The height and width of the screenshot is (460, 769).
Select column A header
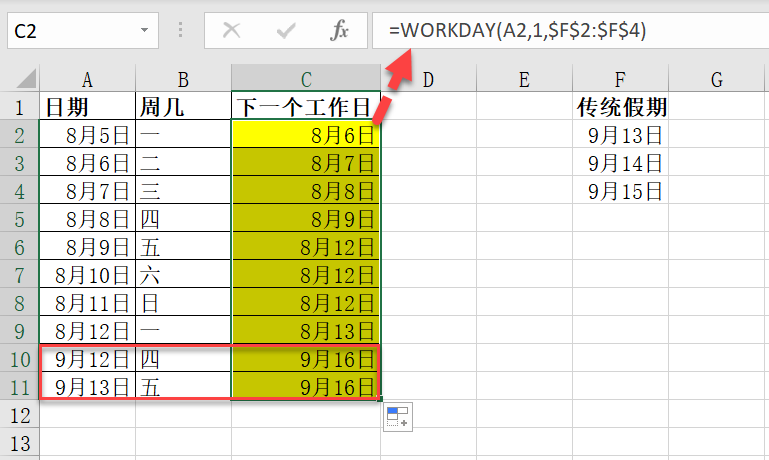88,80
